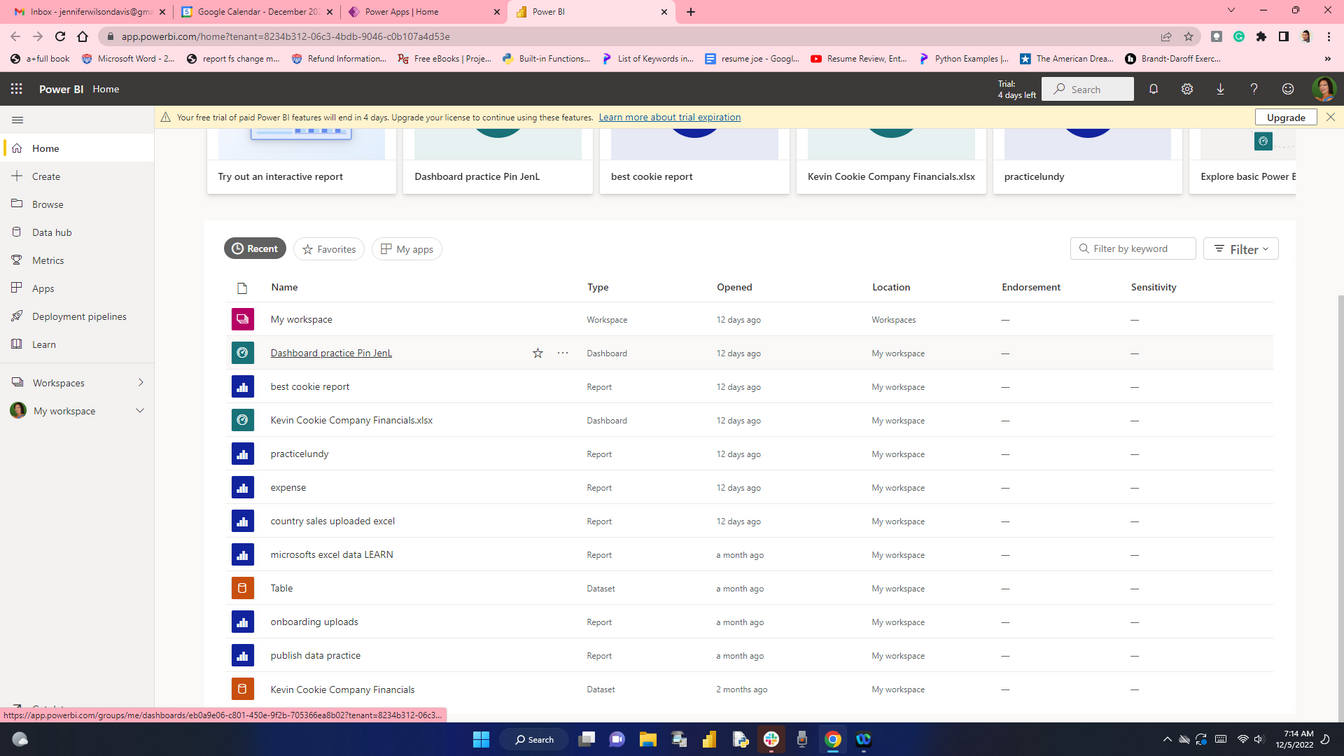This screenshot has height=756, width=1344.
Task: Open the expense report
Action: coord(288,488)
